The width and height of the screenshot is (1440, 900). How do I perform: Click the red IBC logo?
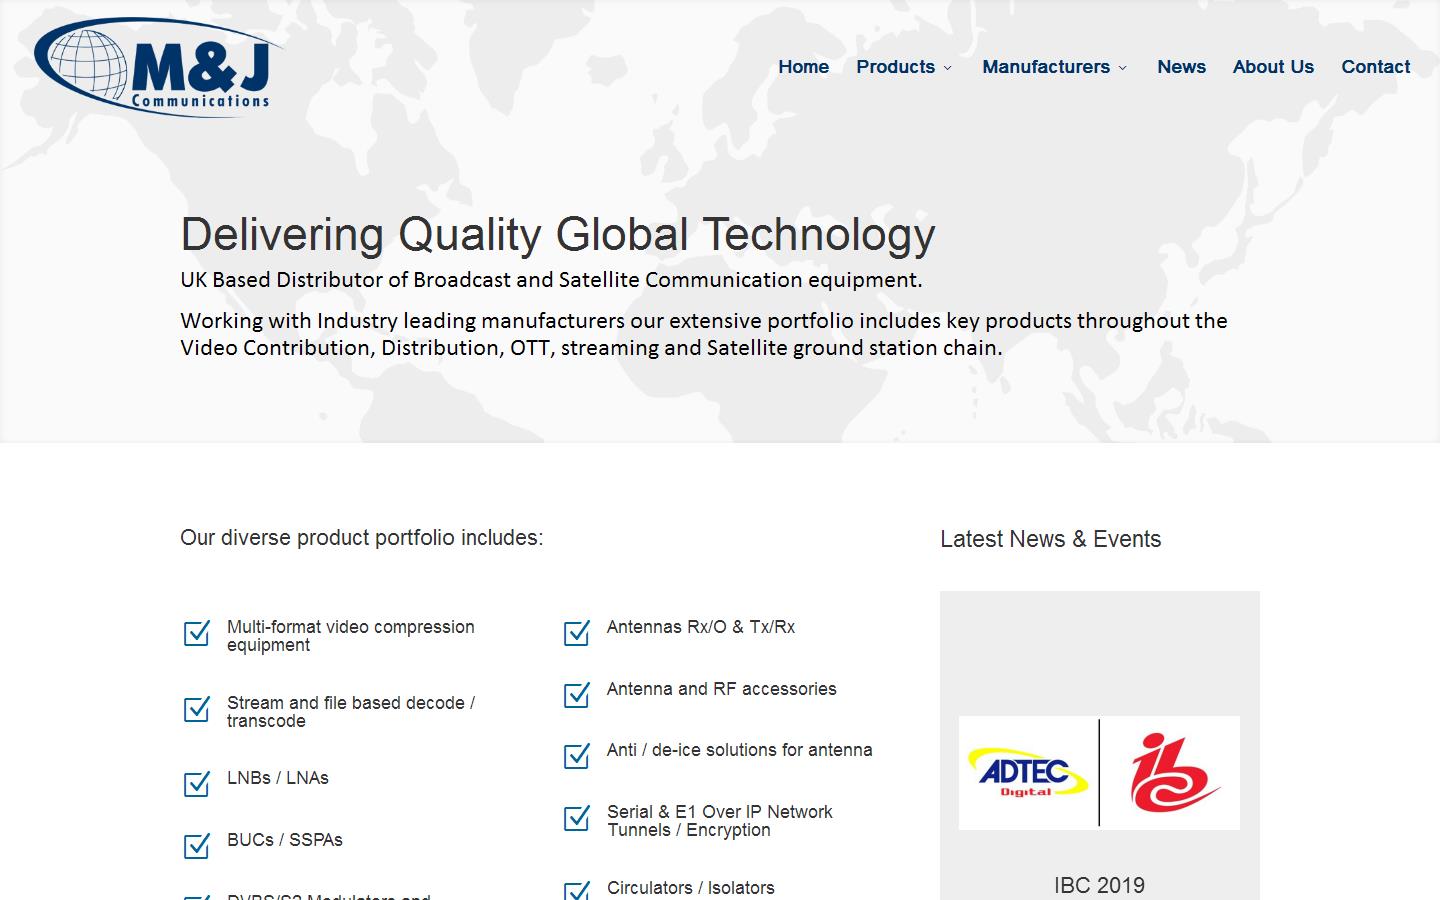pyautogui.click(x=1173, y=773)
